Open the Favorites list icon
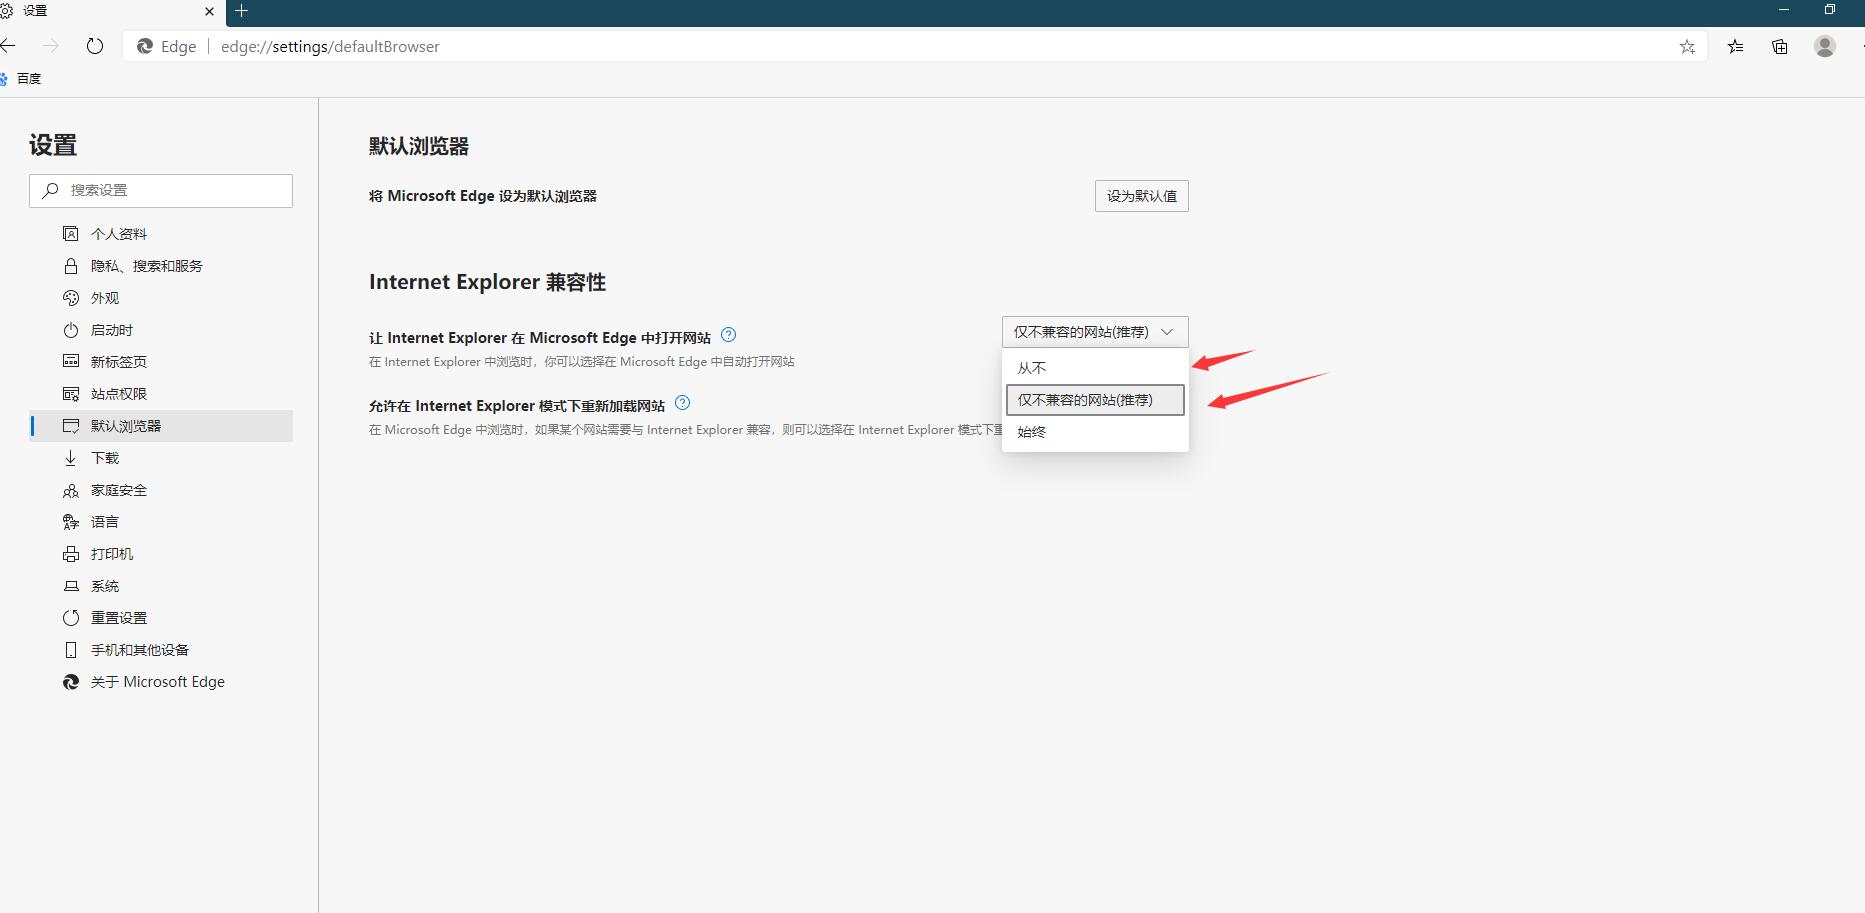Image resolution: width=1865 pixels, height=913 pixels. click(x=1735, y=46)
